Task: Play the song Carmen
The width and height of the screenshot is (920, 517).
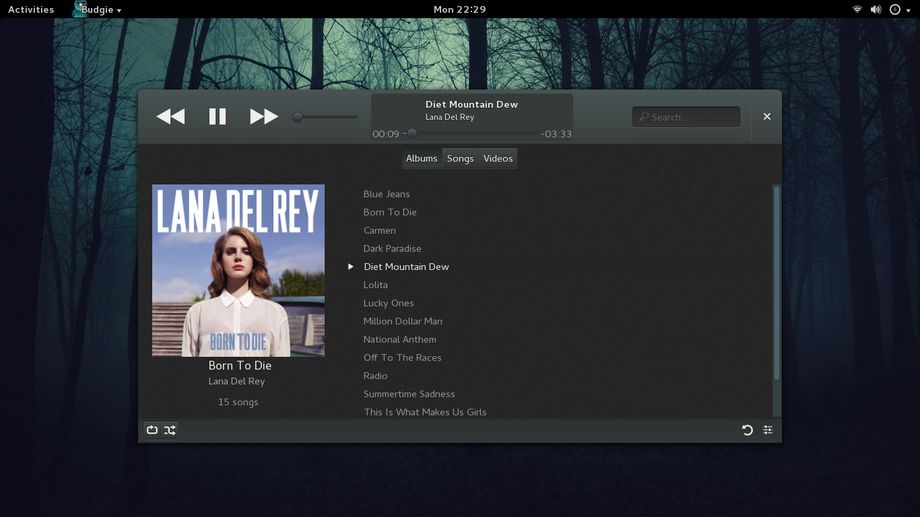Action: pos(379,231)
